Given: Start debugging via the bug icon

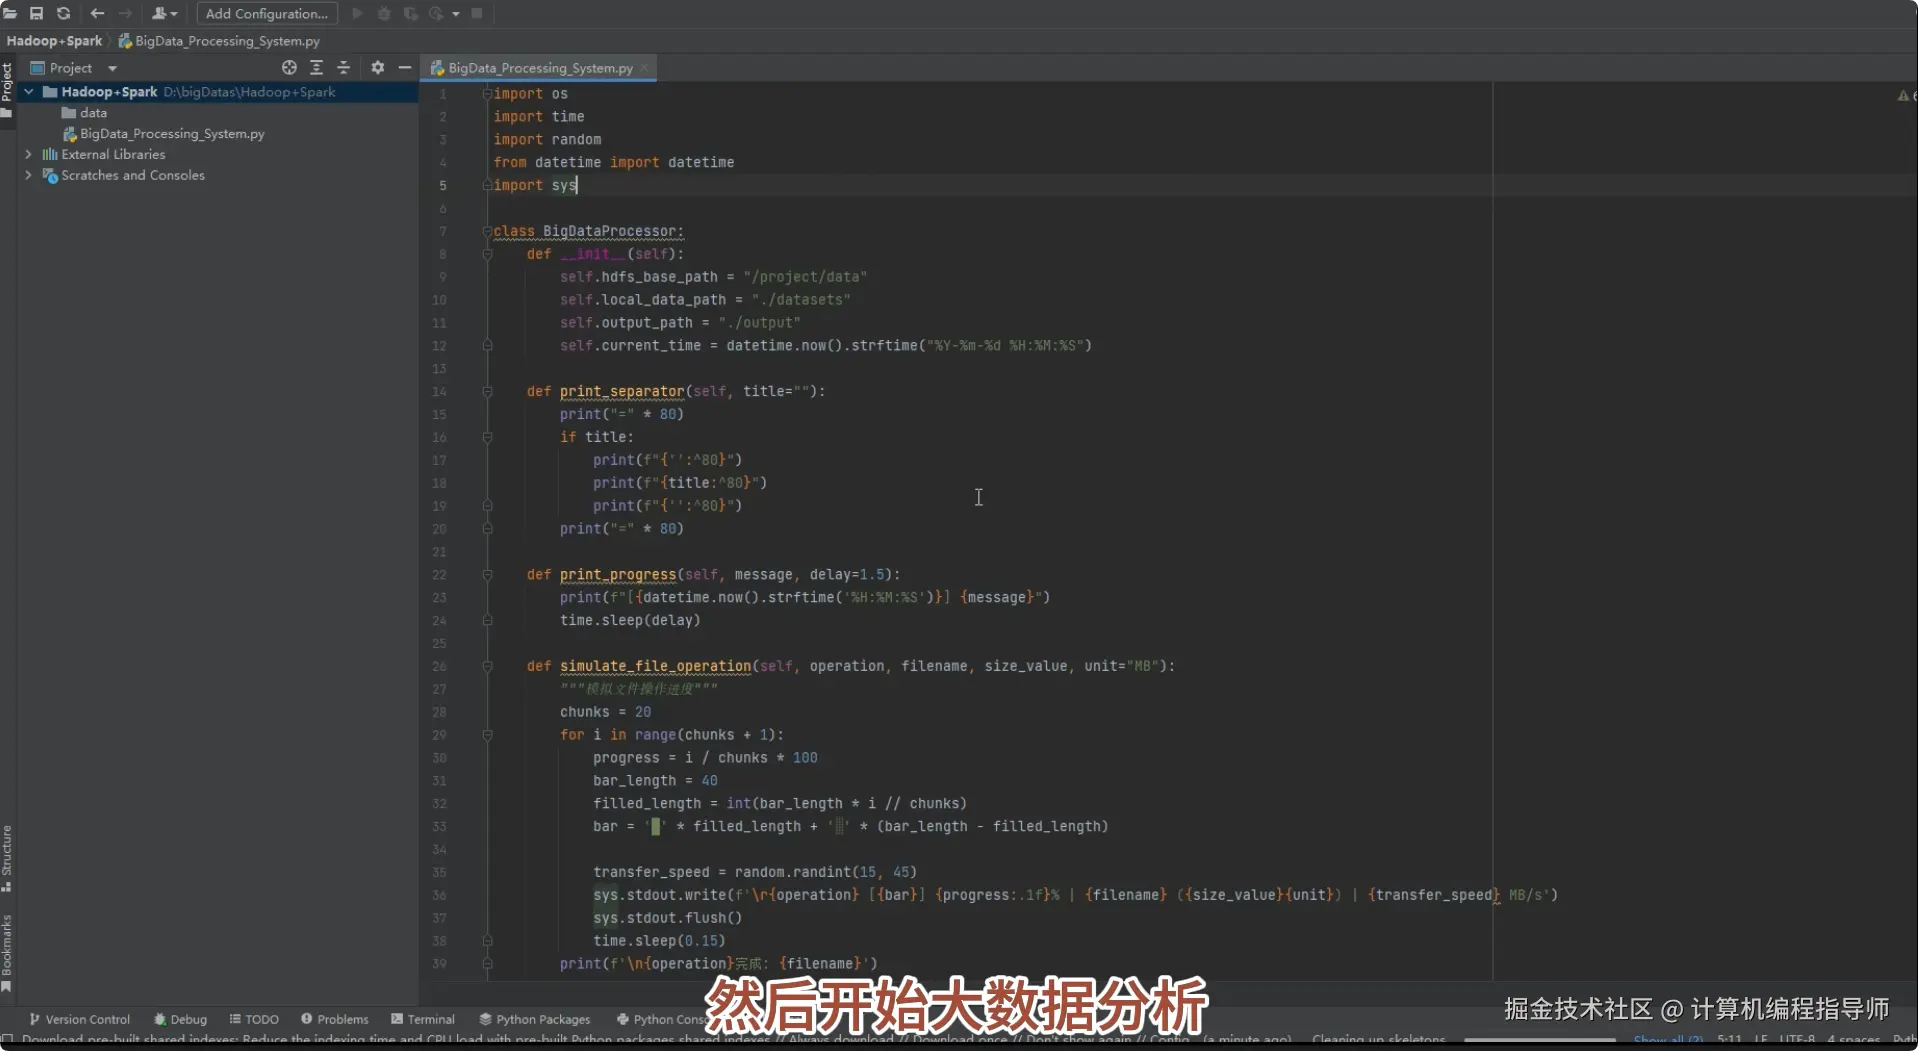Looking at the screenshot, I should pos(384,13).
